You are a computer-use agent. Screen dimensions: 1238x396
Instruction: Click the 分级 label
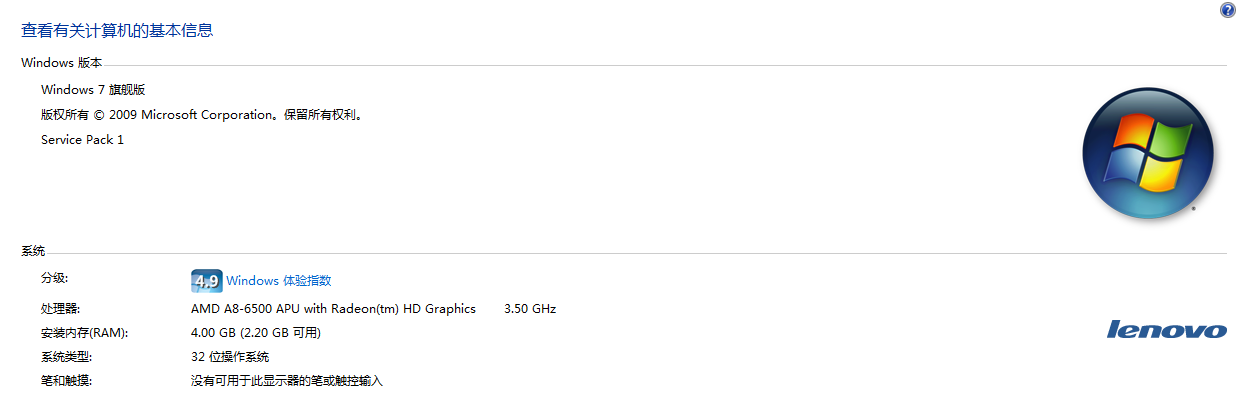pos(54,278)
